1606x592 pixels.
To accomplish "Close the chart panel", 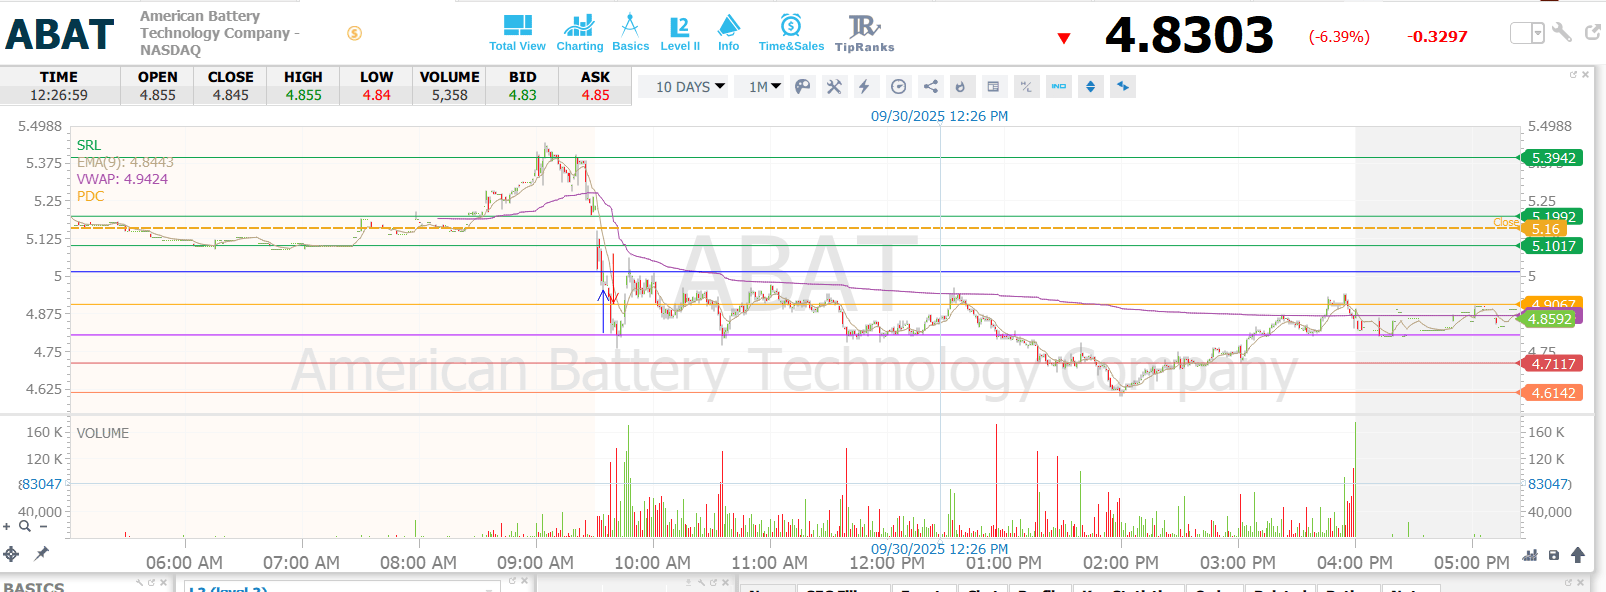I will click(x=1585, y=75).
